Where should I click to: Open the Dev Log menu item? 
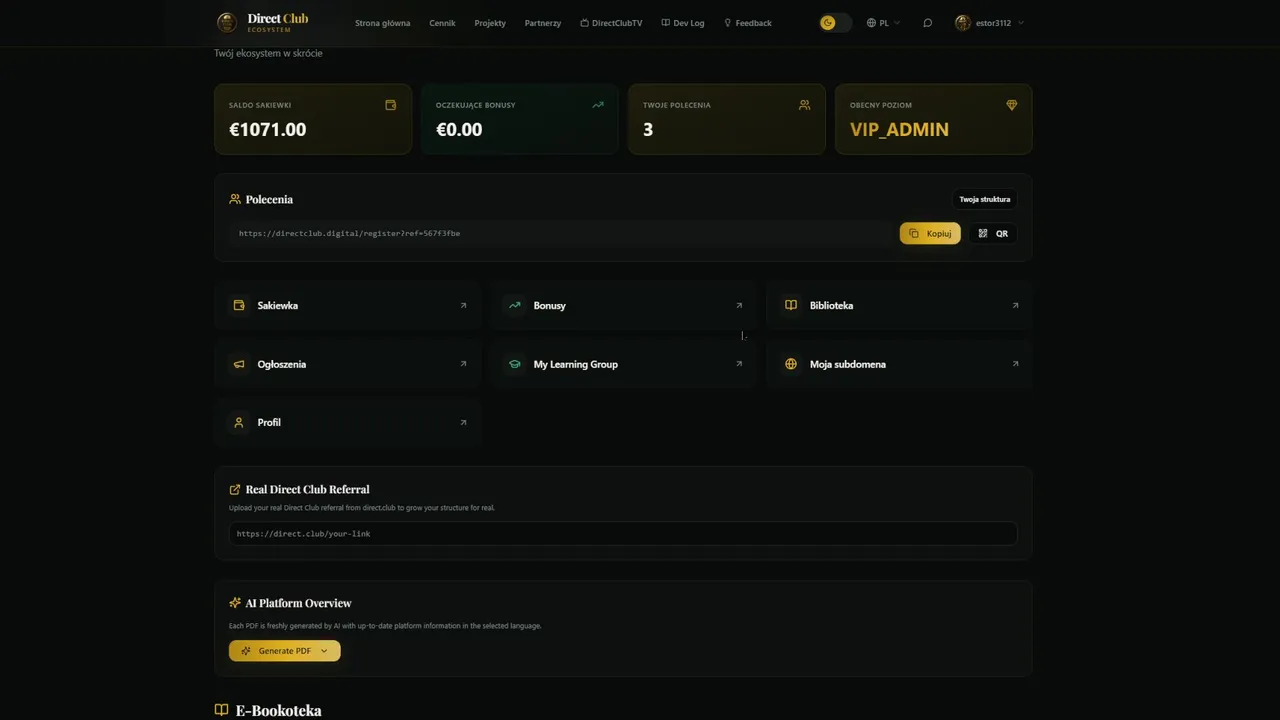[683, 23]
